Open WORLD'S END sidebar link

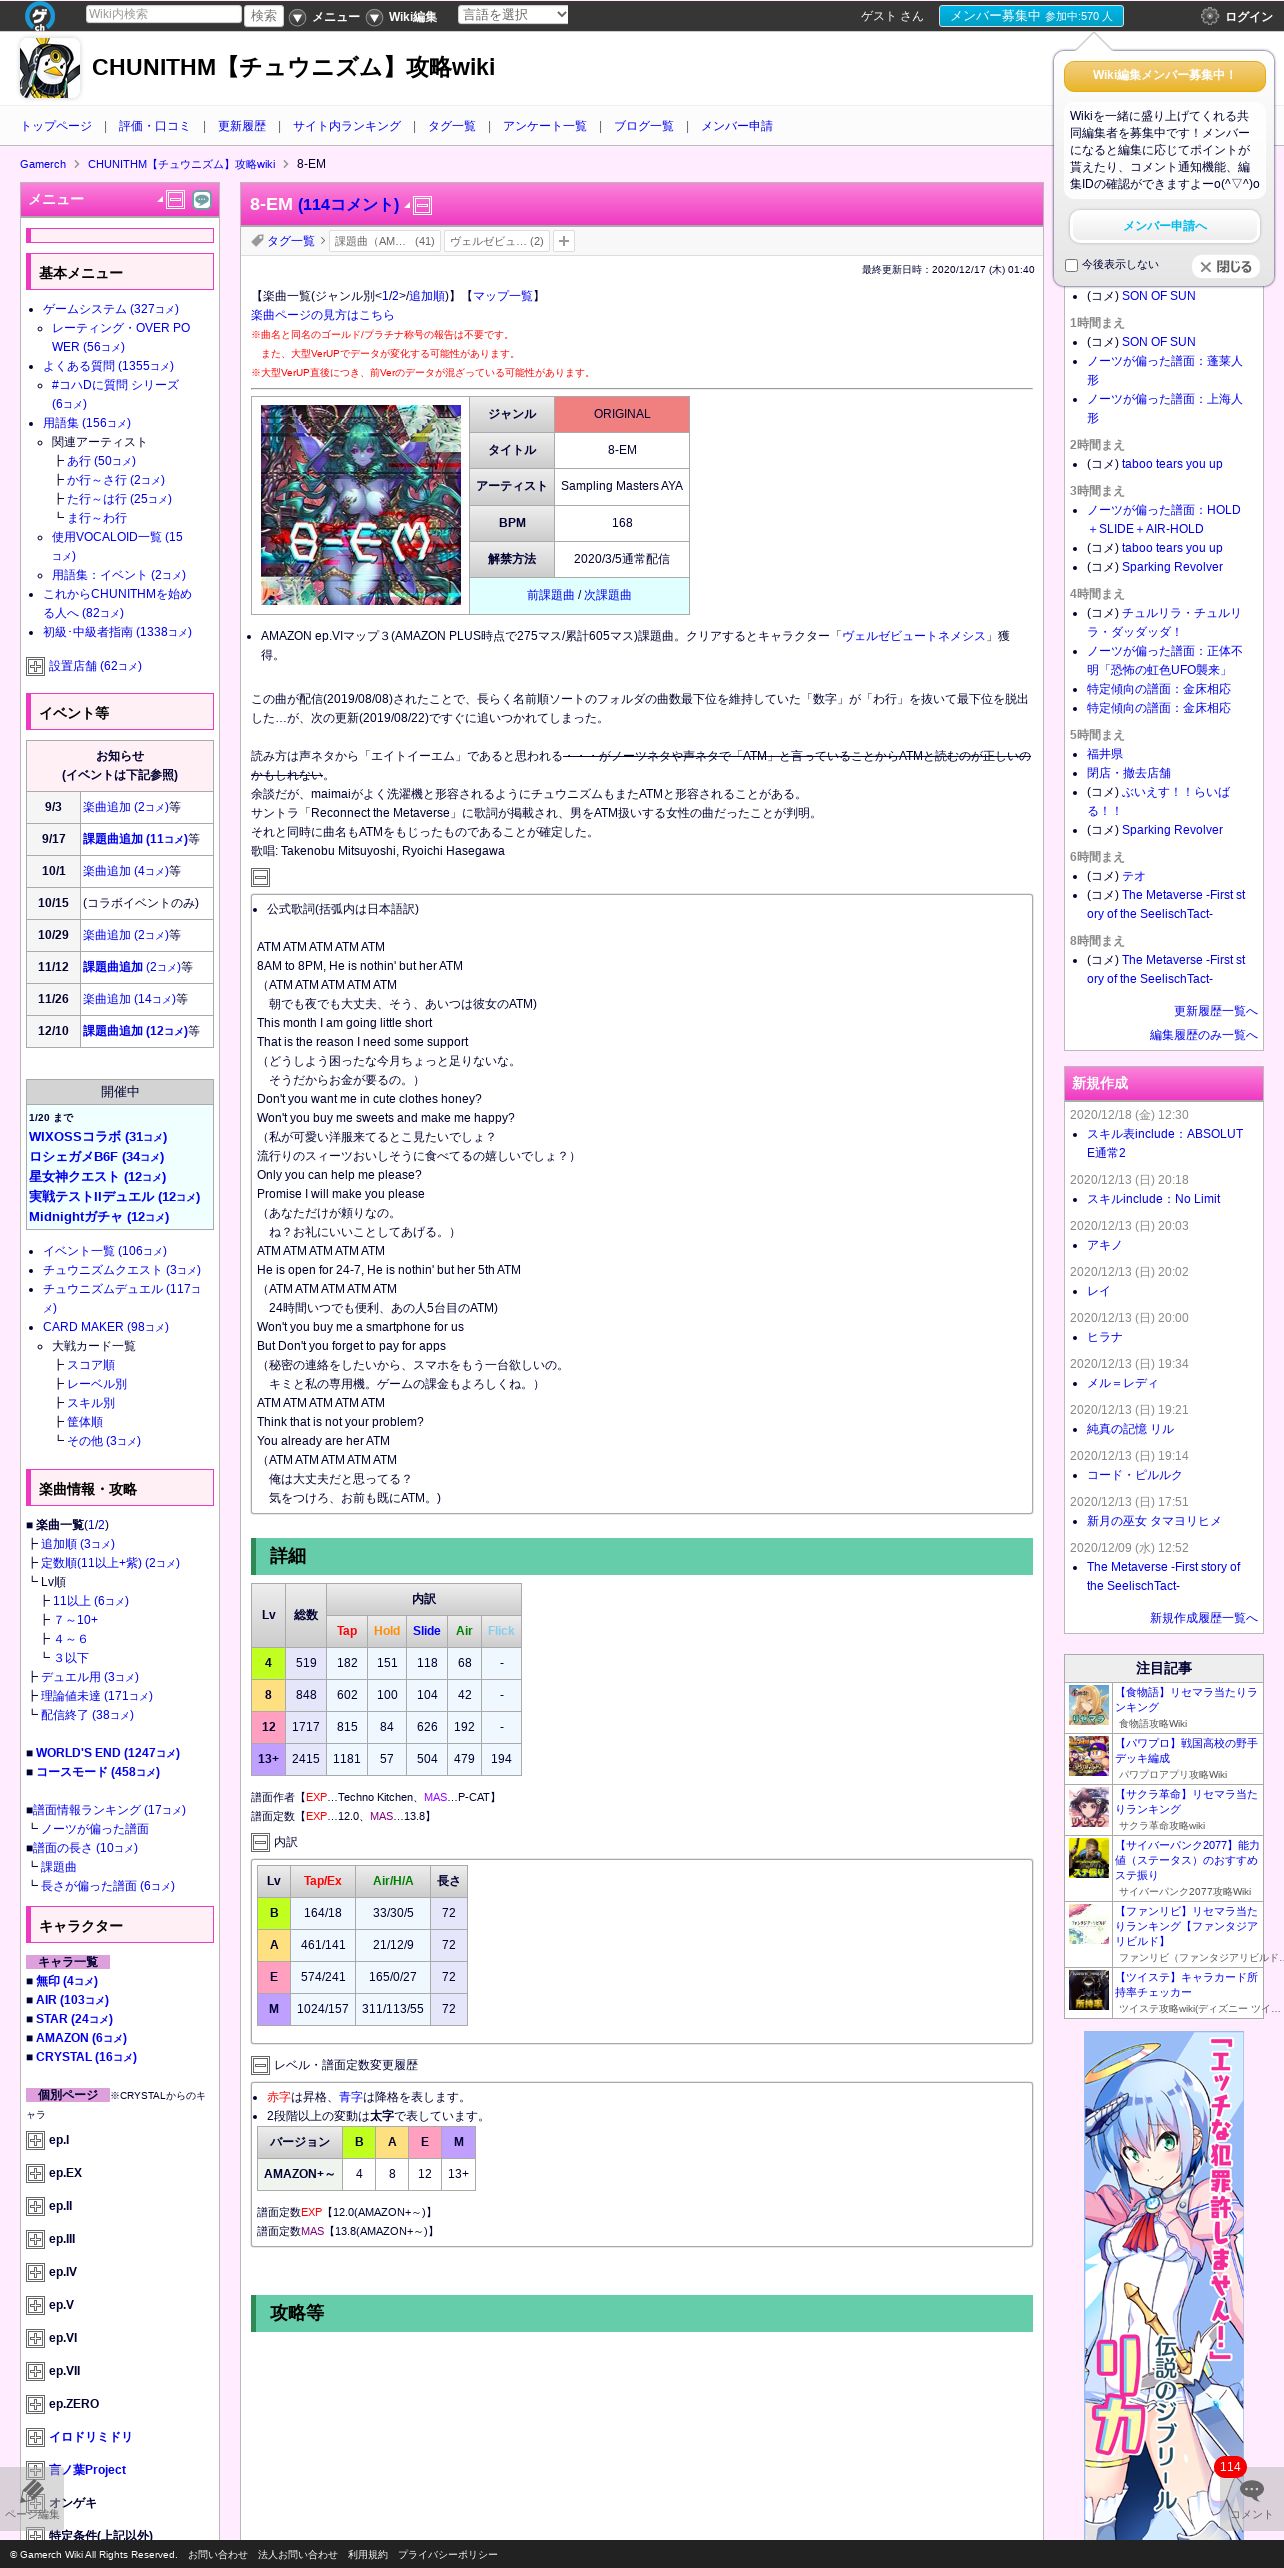(107, 1753)
